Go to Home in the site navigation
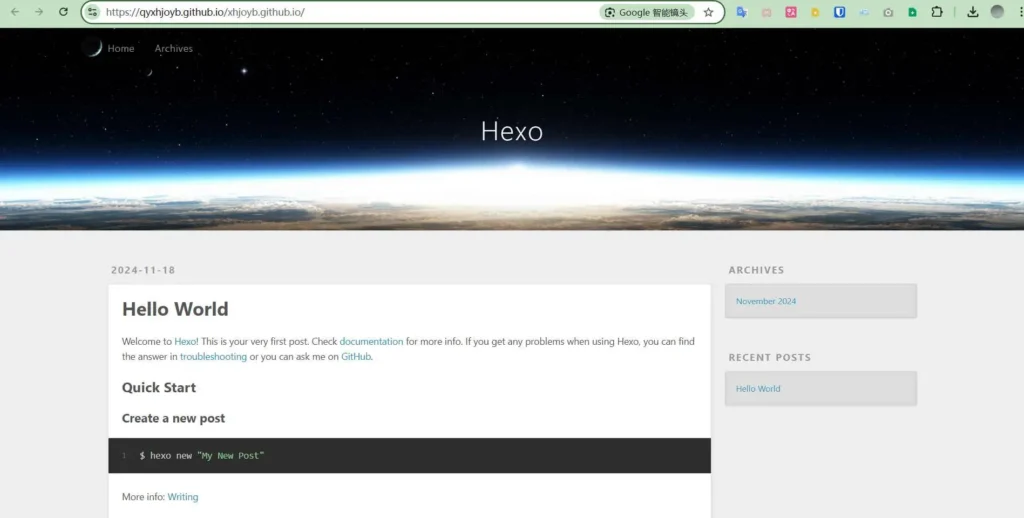Image resolution: width=1024 pixels, height=518 pixels. click(x=121, y=48)
